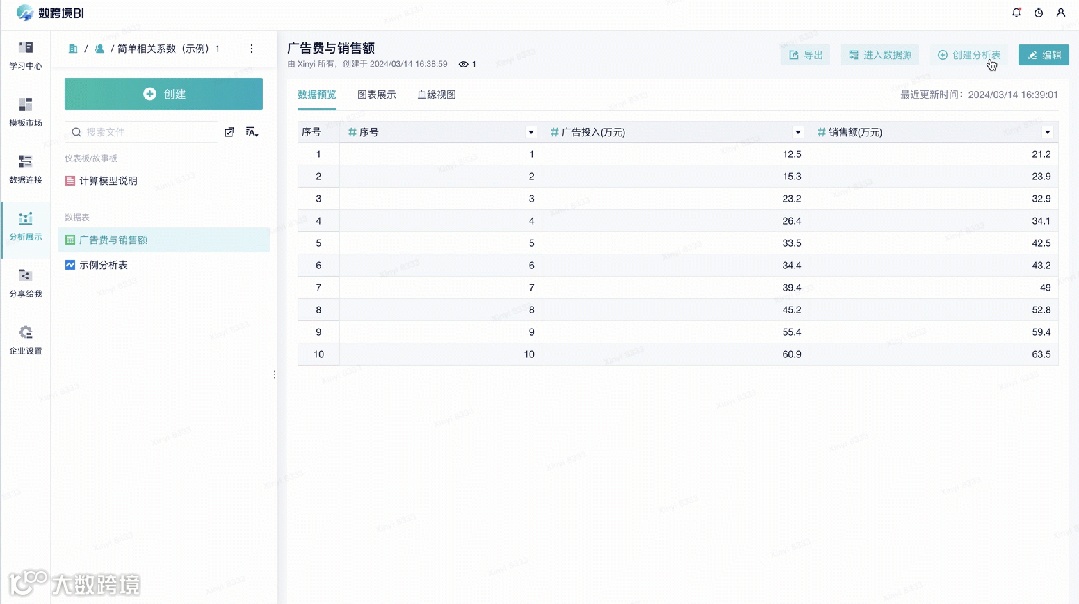
Task: Open the 销售额(万元) column dropdown
Action: [1046, 131]
